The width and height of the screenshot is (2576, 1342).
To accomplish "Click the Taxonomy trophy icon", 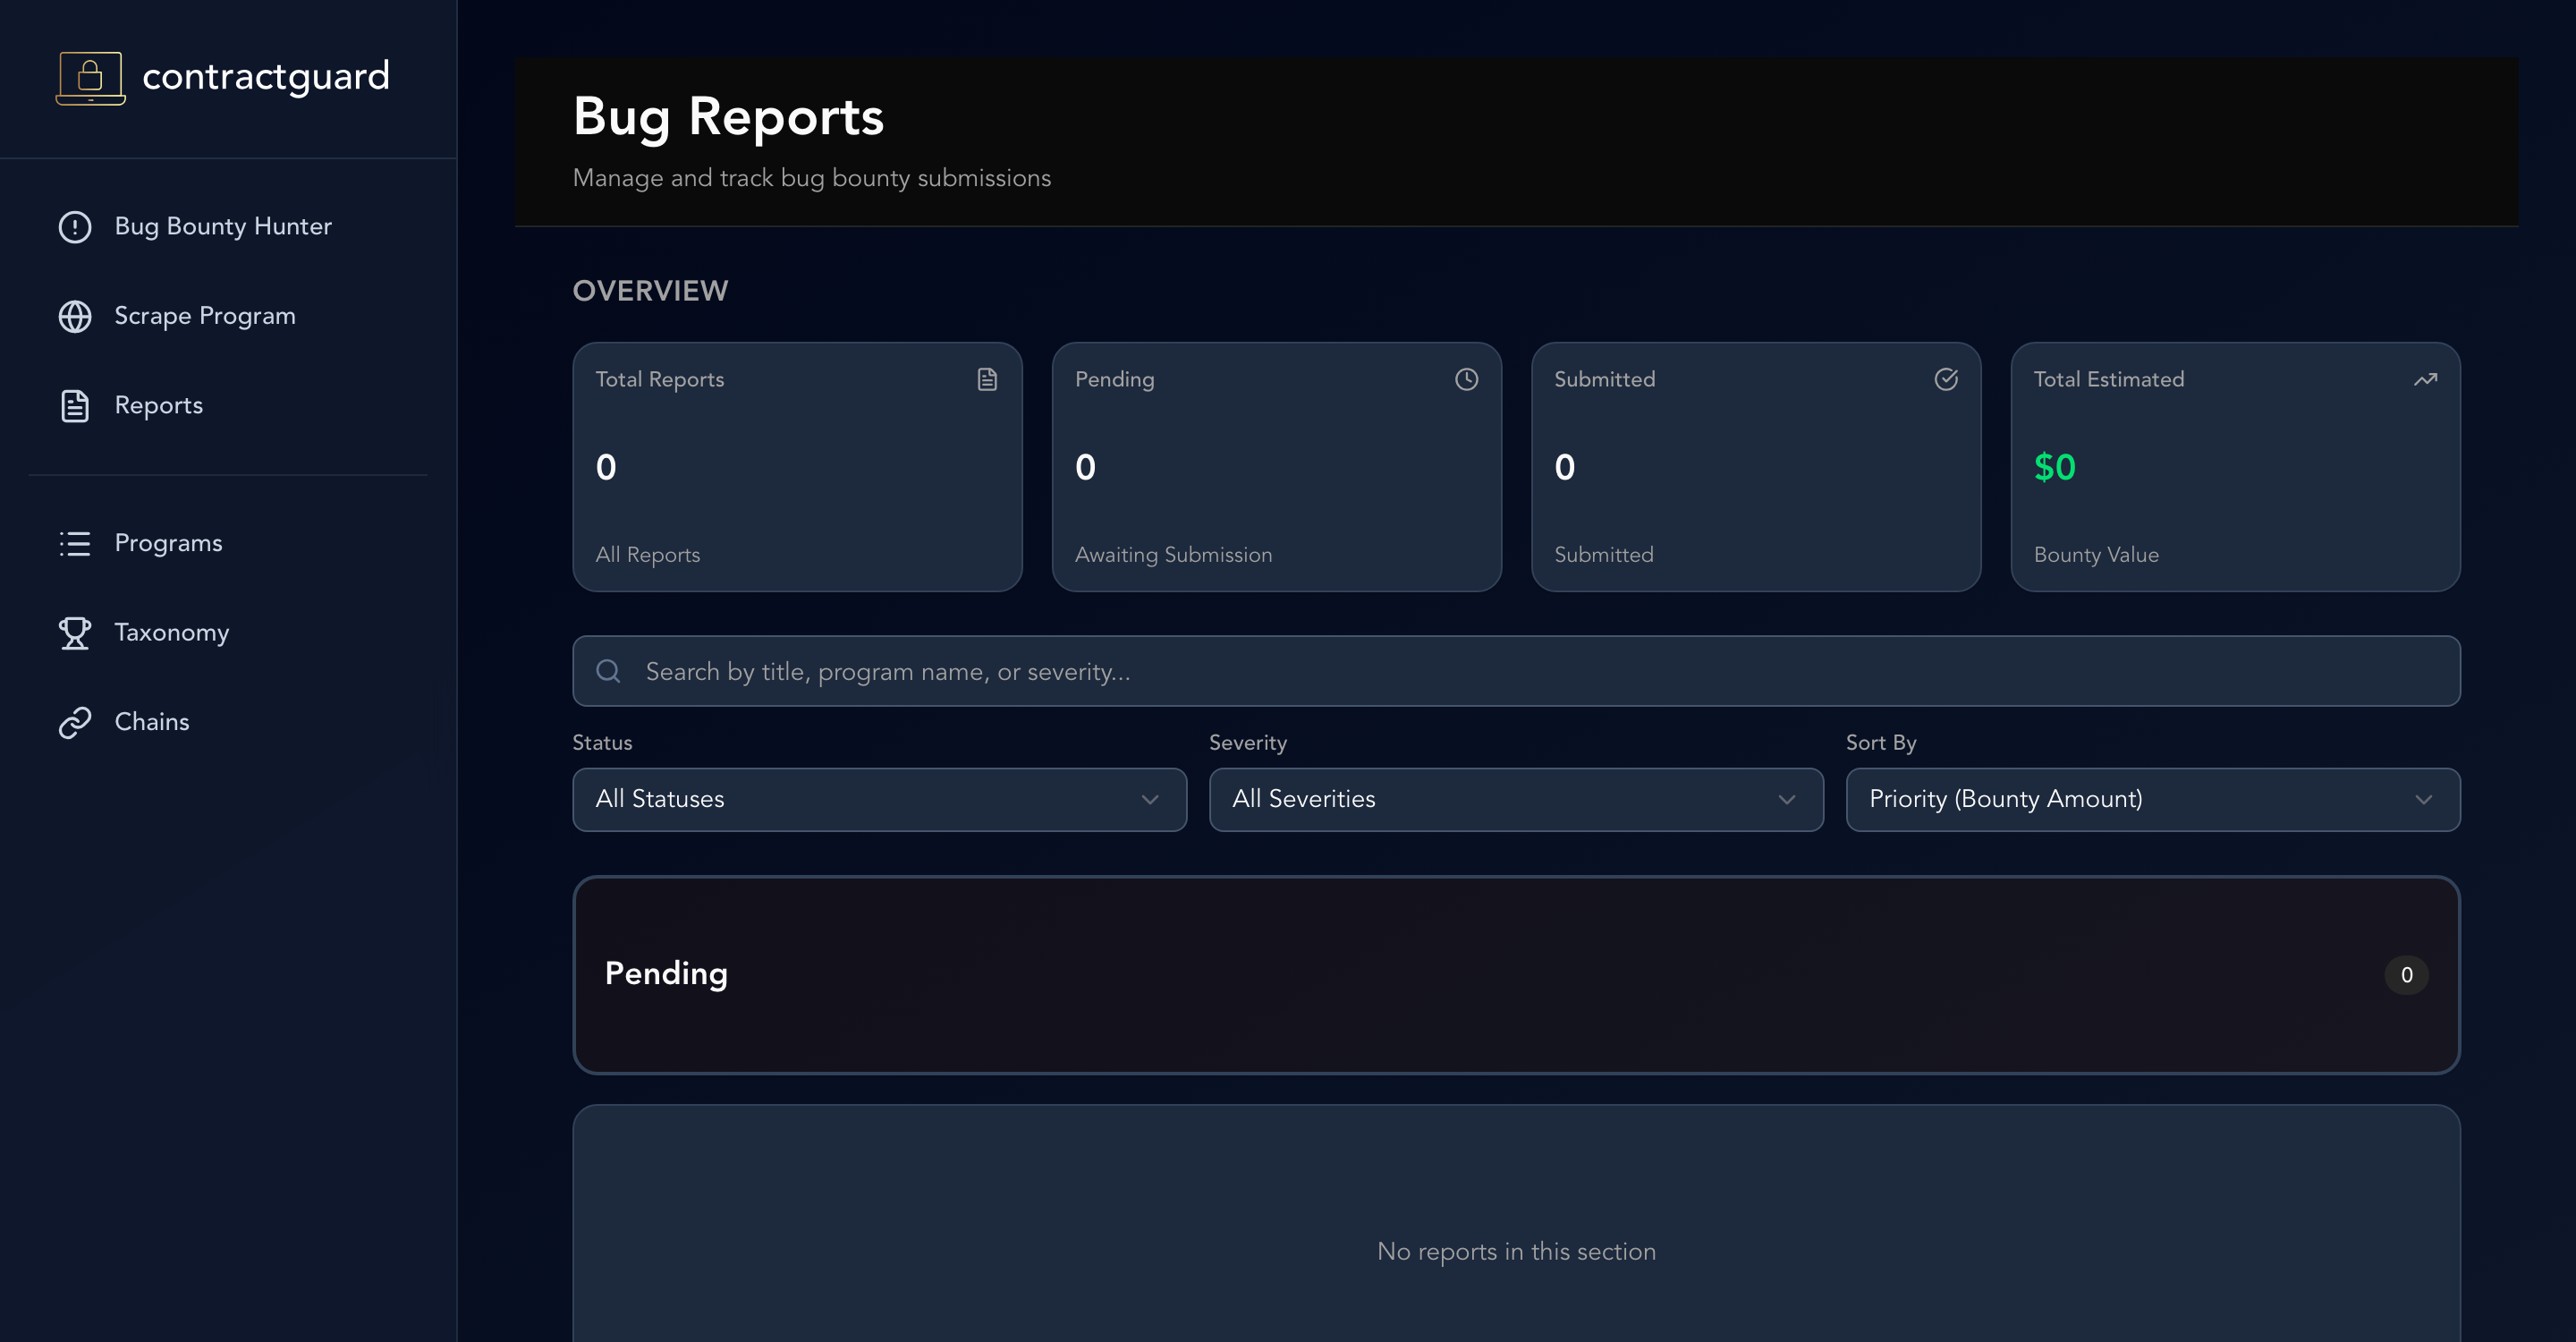I will 75,633.
